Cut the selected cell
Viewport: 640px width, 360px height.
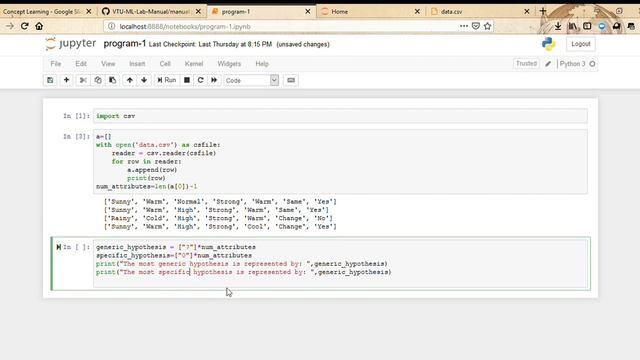[83, 80]
